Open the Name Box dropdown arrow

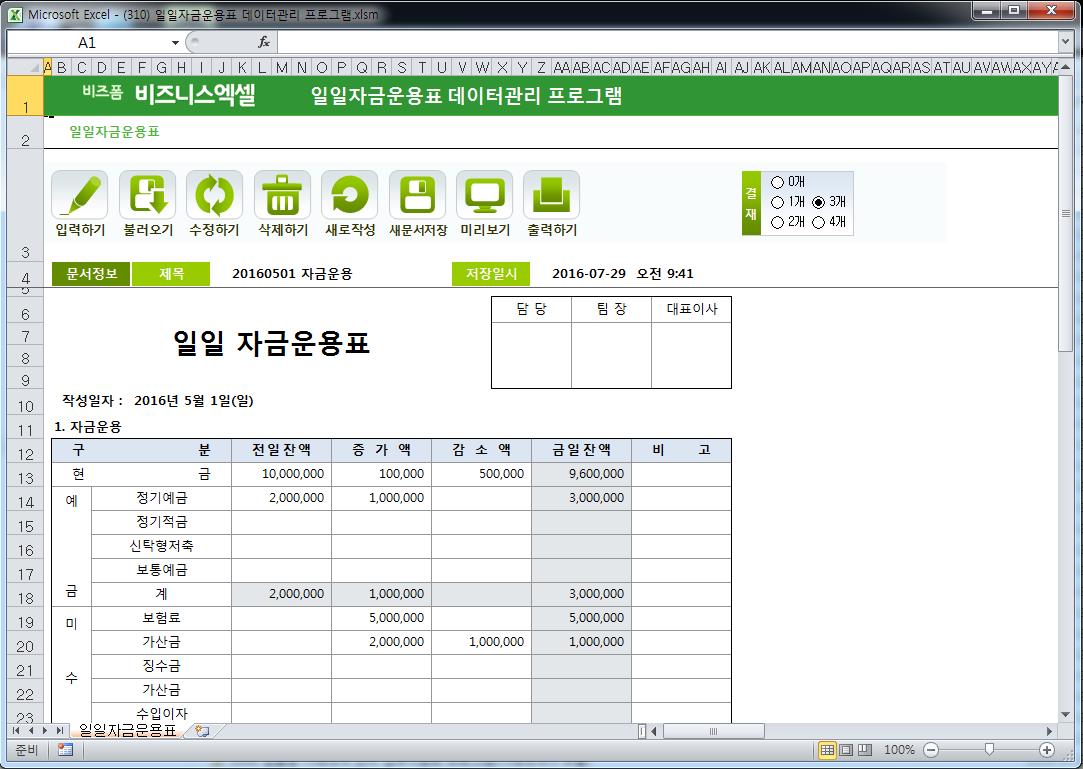tap(175, 43)
